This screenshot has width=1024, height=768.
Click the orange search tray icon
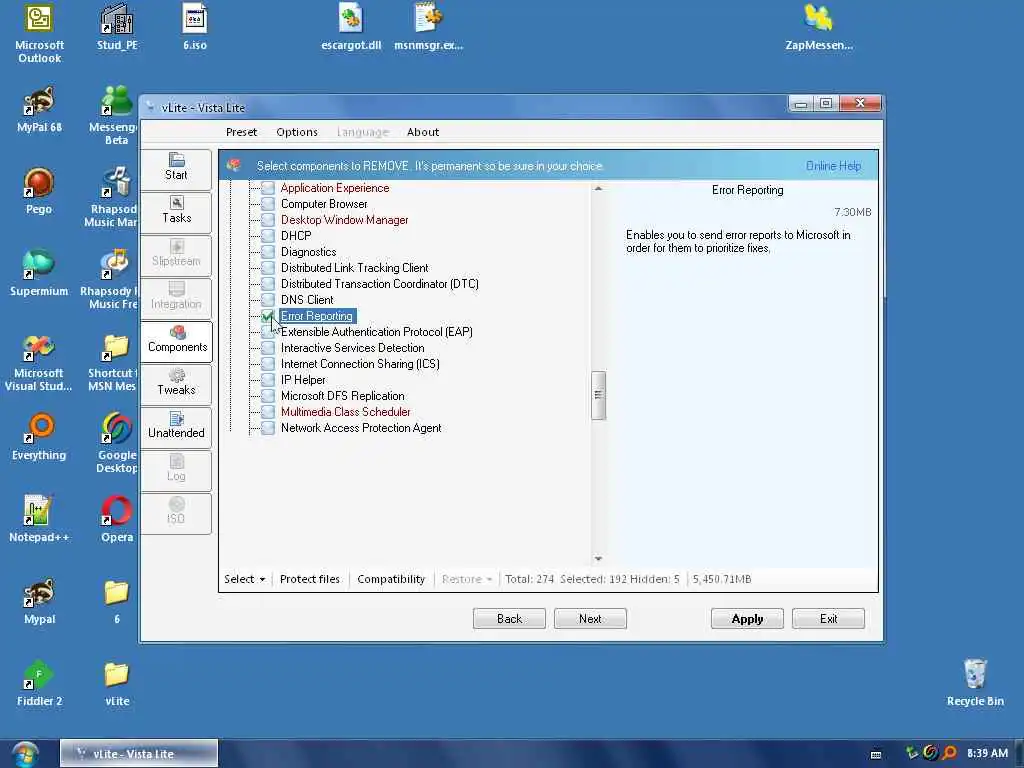pos(950,754)
